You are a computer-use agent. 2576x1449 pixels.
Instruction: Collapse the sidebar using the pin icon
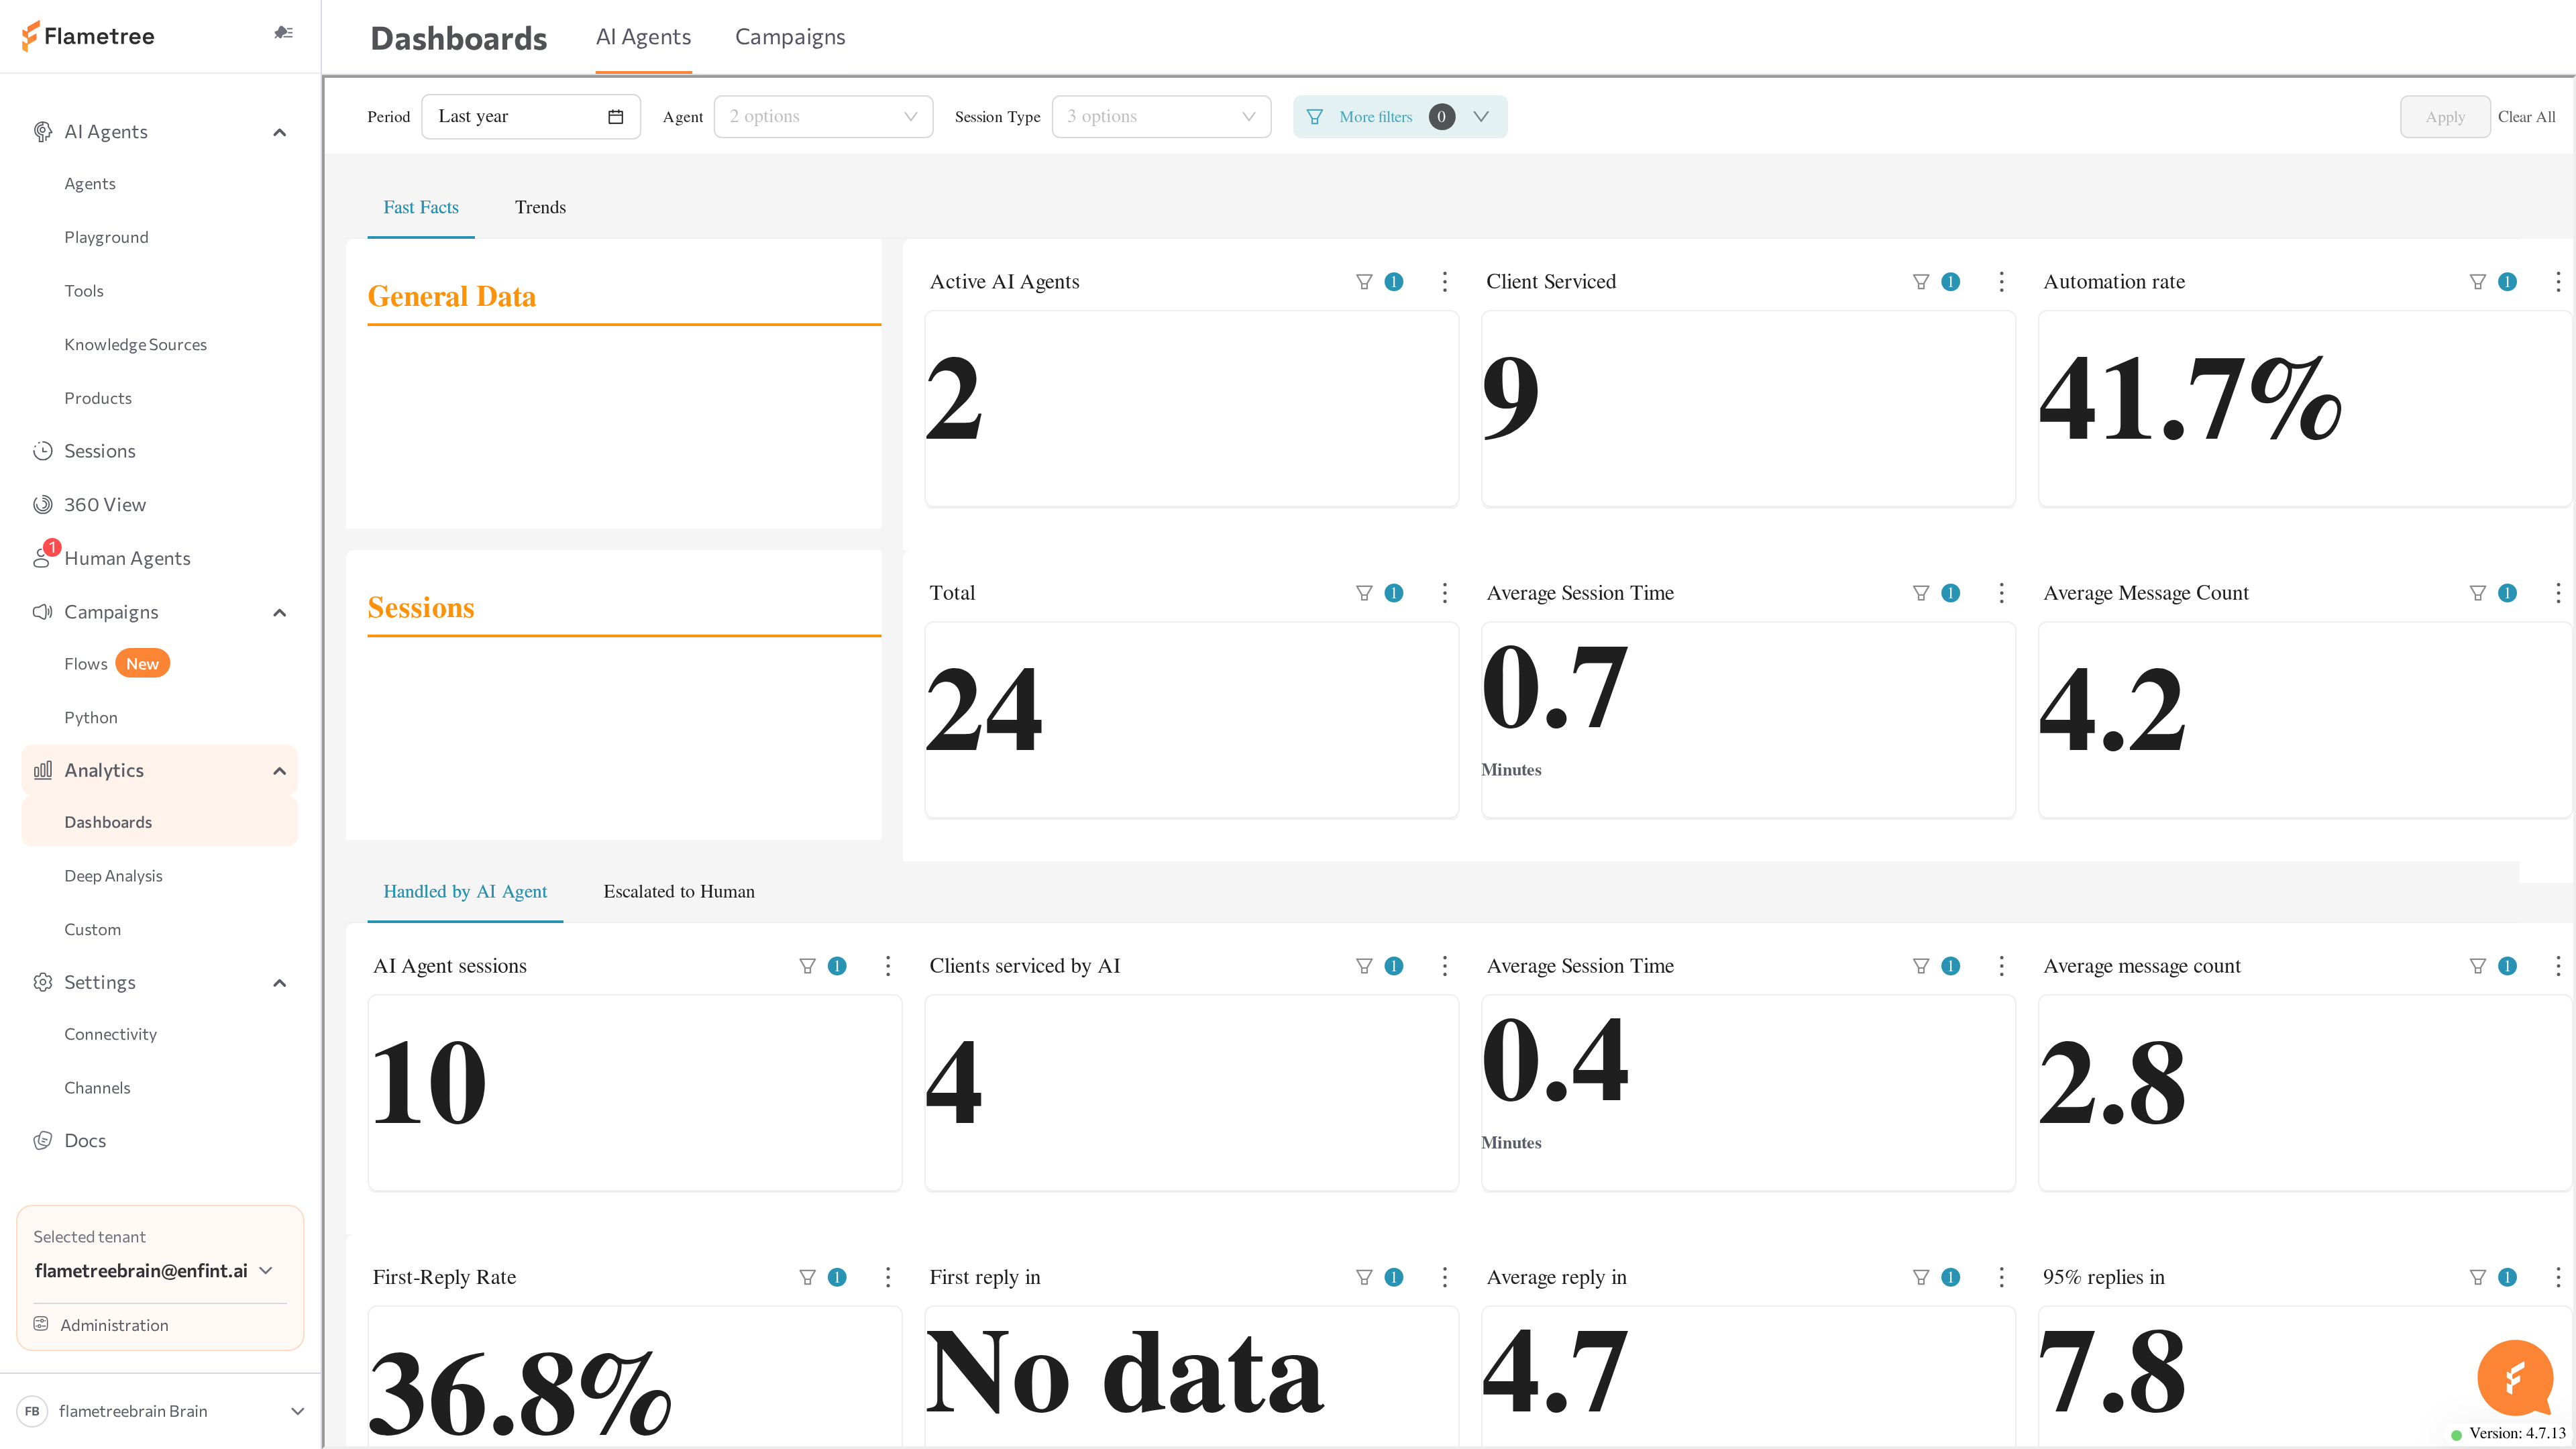(x=283, y=33)
